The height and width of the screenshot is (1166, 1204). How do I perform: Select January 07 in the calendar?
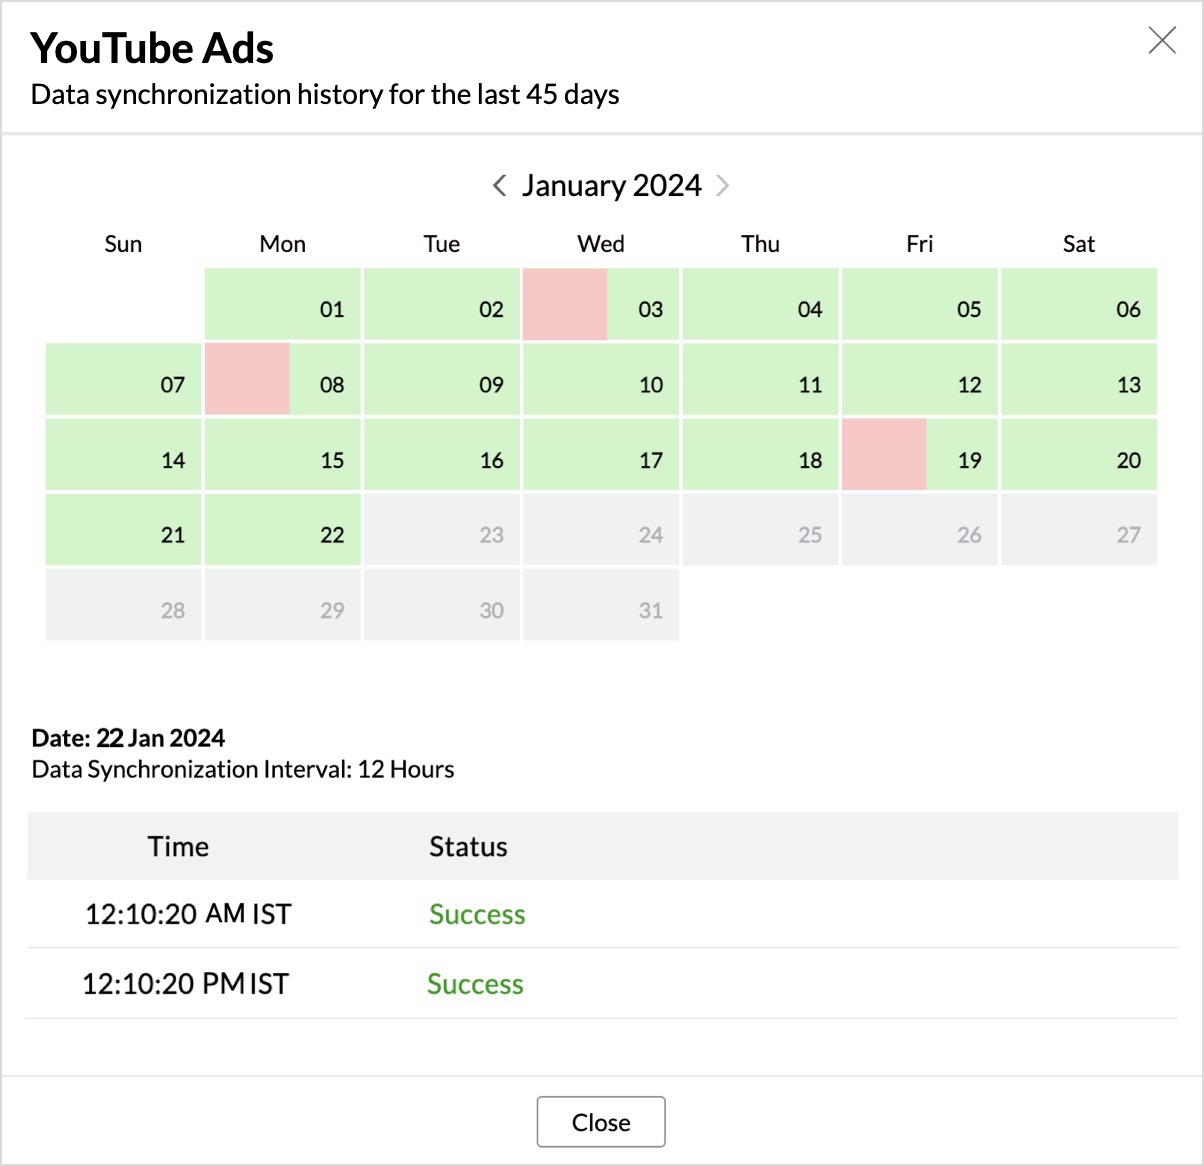click(x=124, y=379)
